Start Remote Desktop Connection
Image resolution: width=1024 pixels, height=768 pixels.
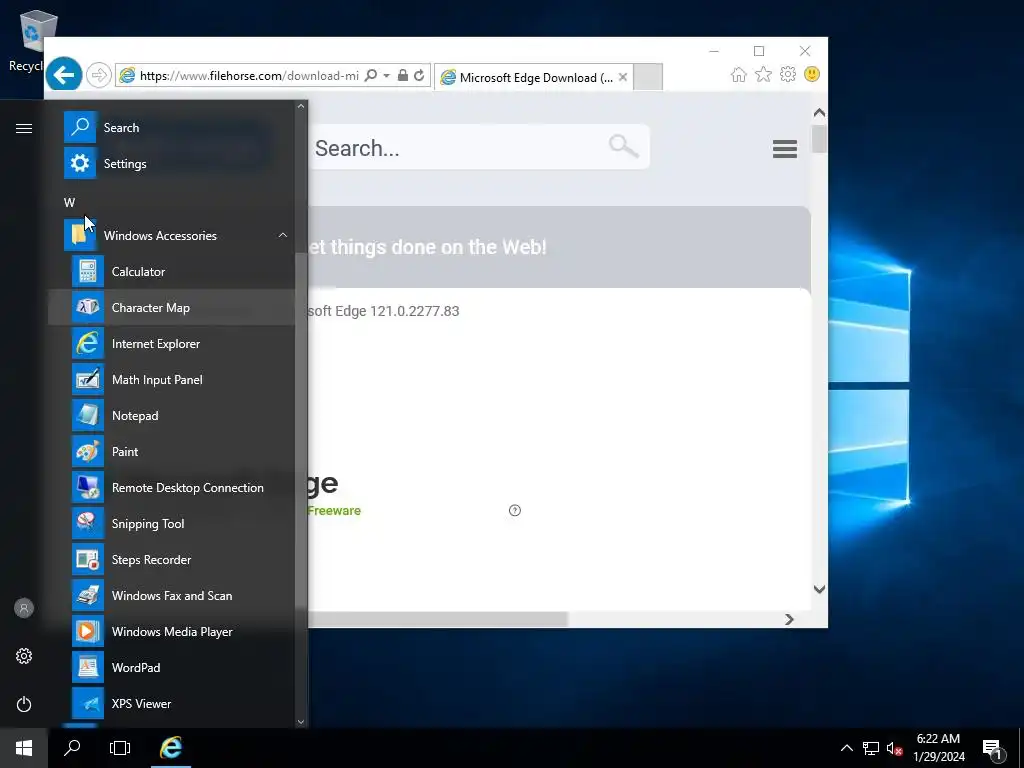point(171,487)
